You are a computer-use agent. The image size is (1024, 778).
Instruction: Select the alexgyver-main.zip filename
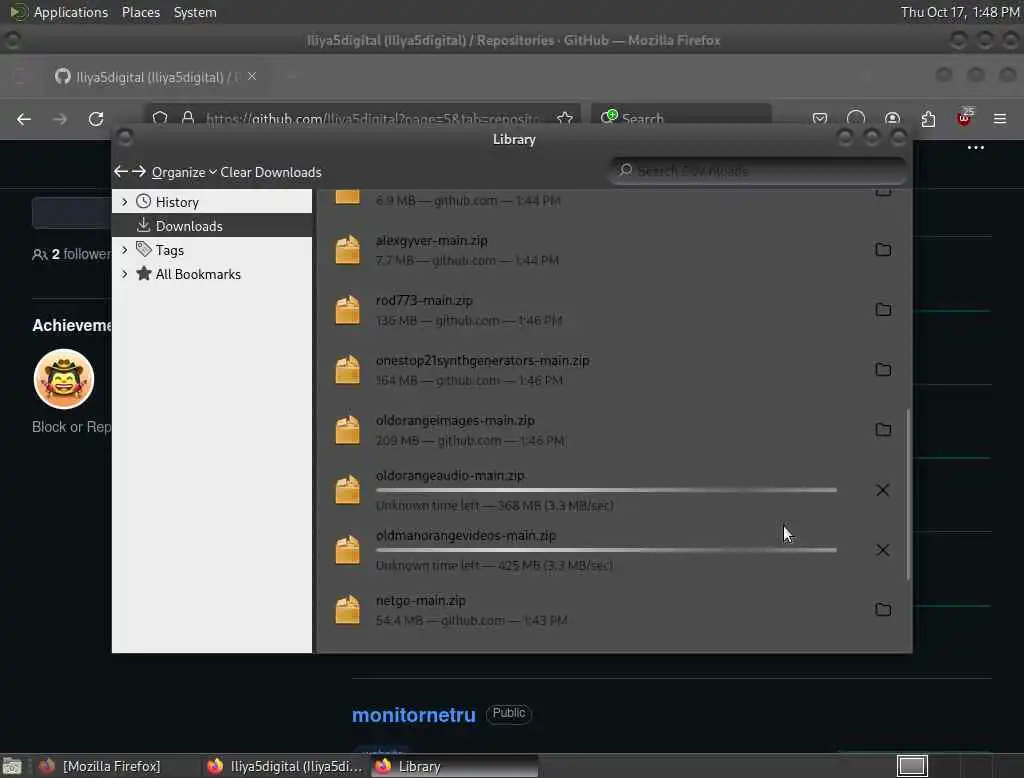[x=432, y=240]
